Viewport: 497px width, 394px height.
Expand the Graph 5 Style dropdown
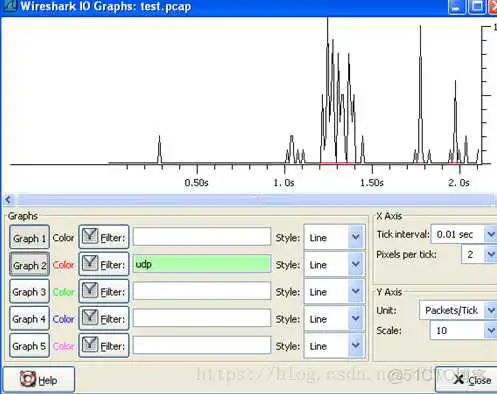[334, 346]
